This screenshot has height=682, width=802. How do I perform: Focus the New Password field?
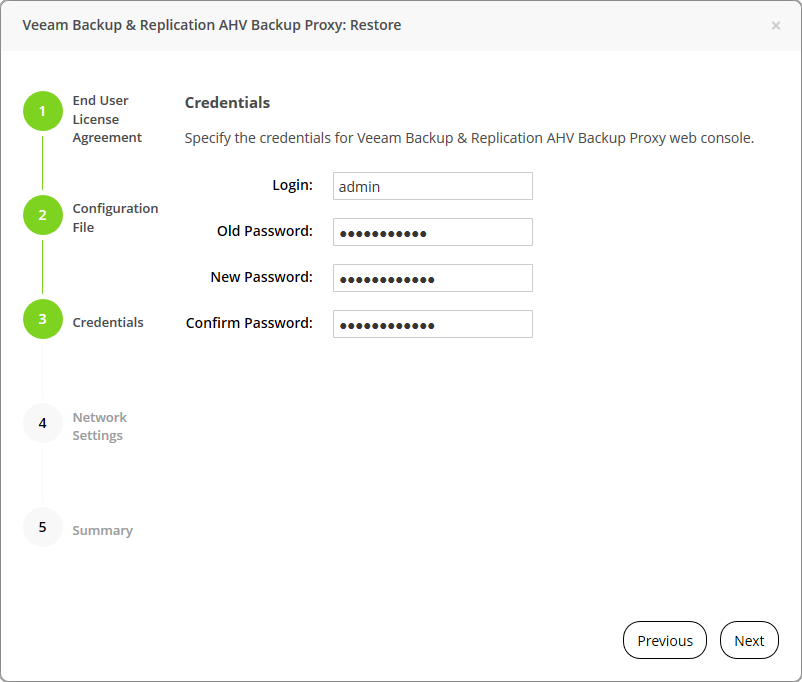coord(432,278)
